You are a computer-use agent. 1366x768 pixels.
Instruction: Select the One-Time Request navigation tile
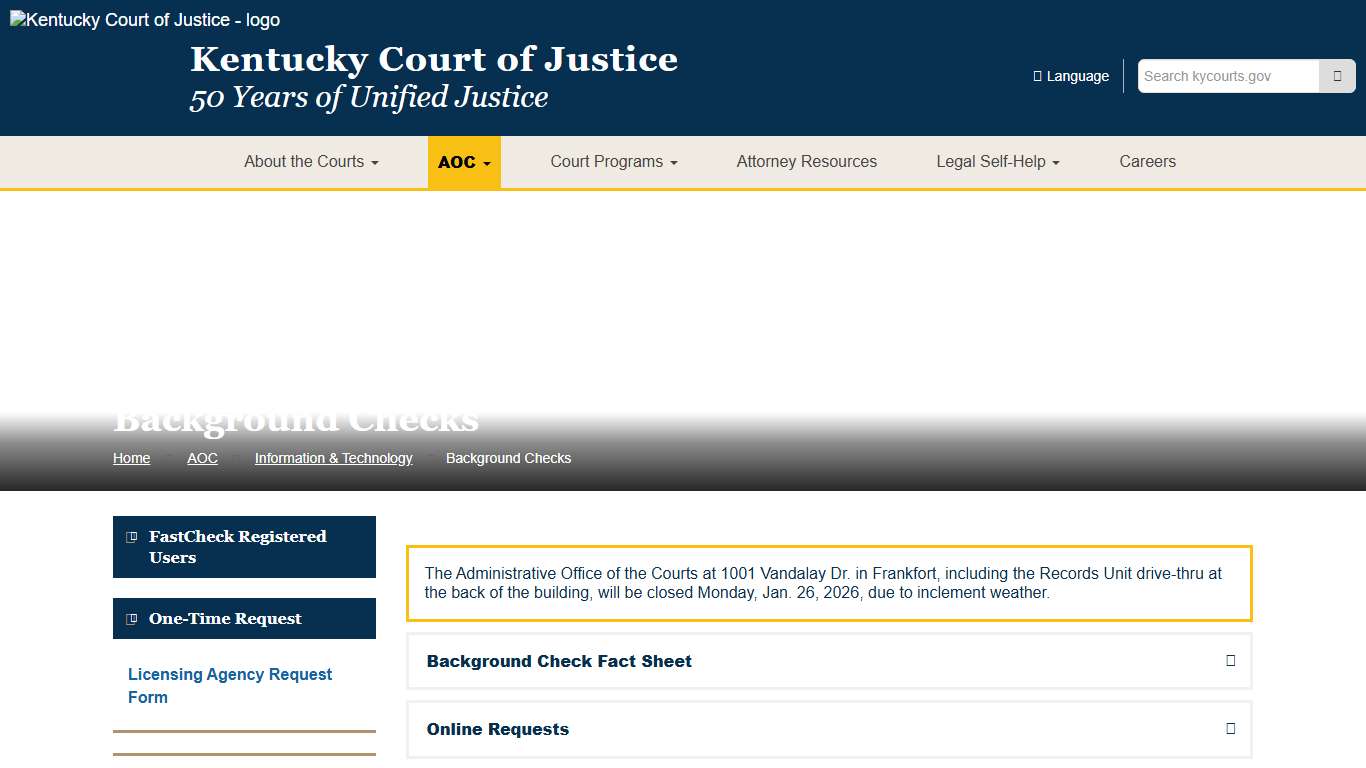[244, 618]
